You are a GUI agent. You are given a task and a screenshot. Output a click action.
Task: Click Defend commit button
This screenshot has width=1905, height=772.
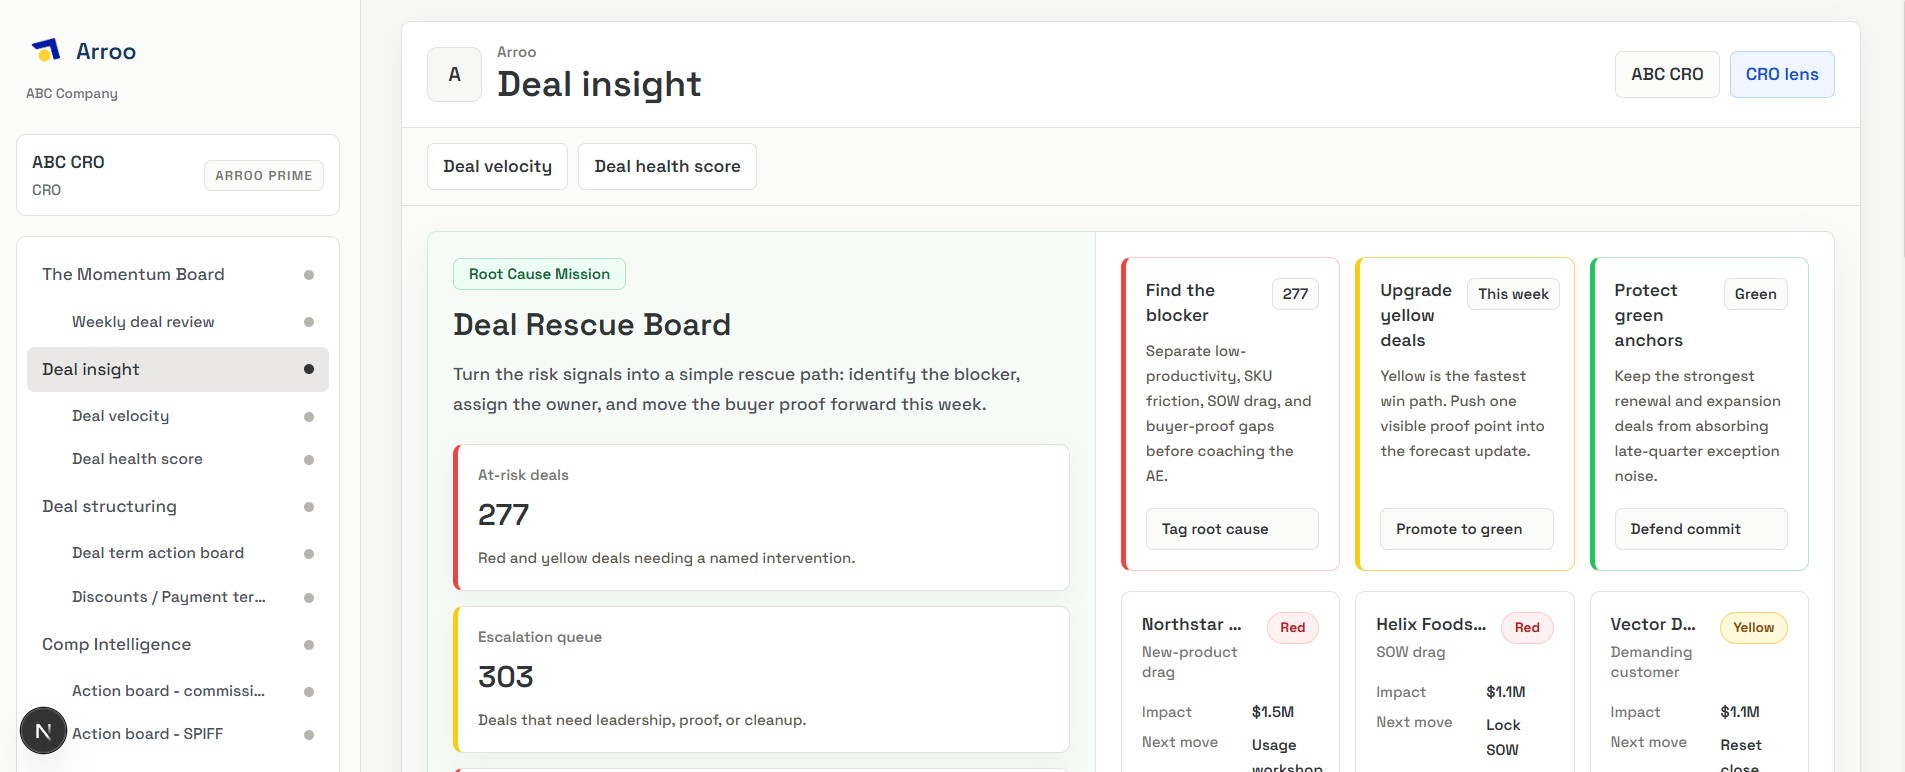point(1701,529)
